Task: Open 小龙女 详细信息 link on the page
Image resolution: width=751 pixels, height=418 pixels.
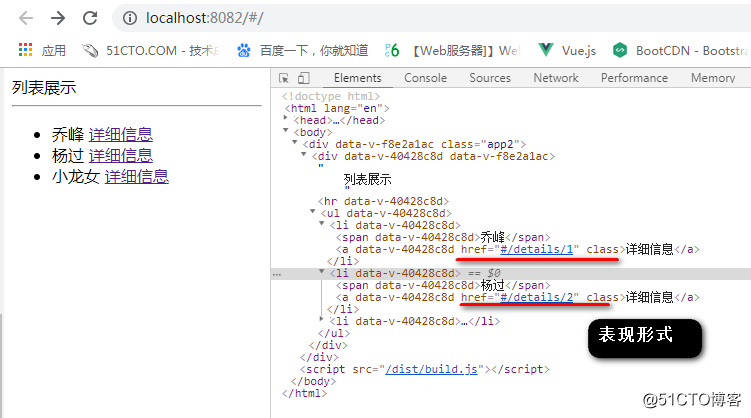Action: click(x=137, y=177)
